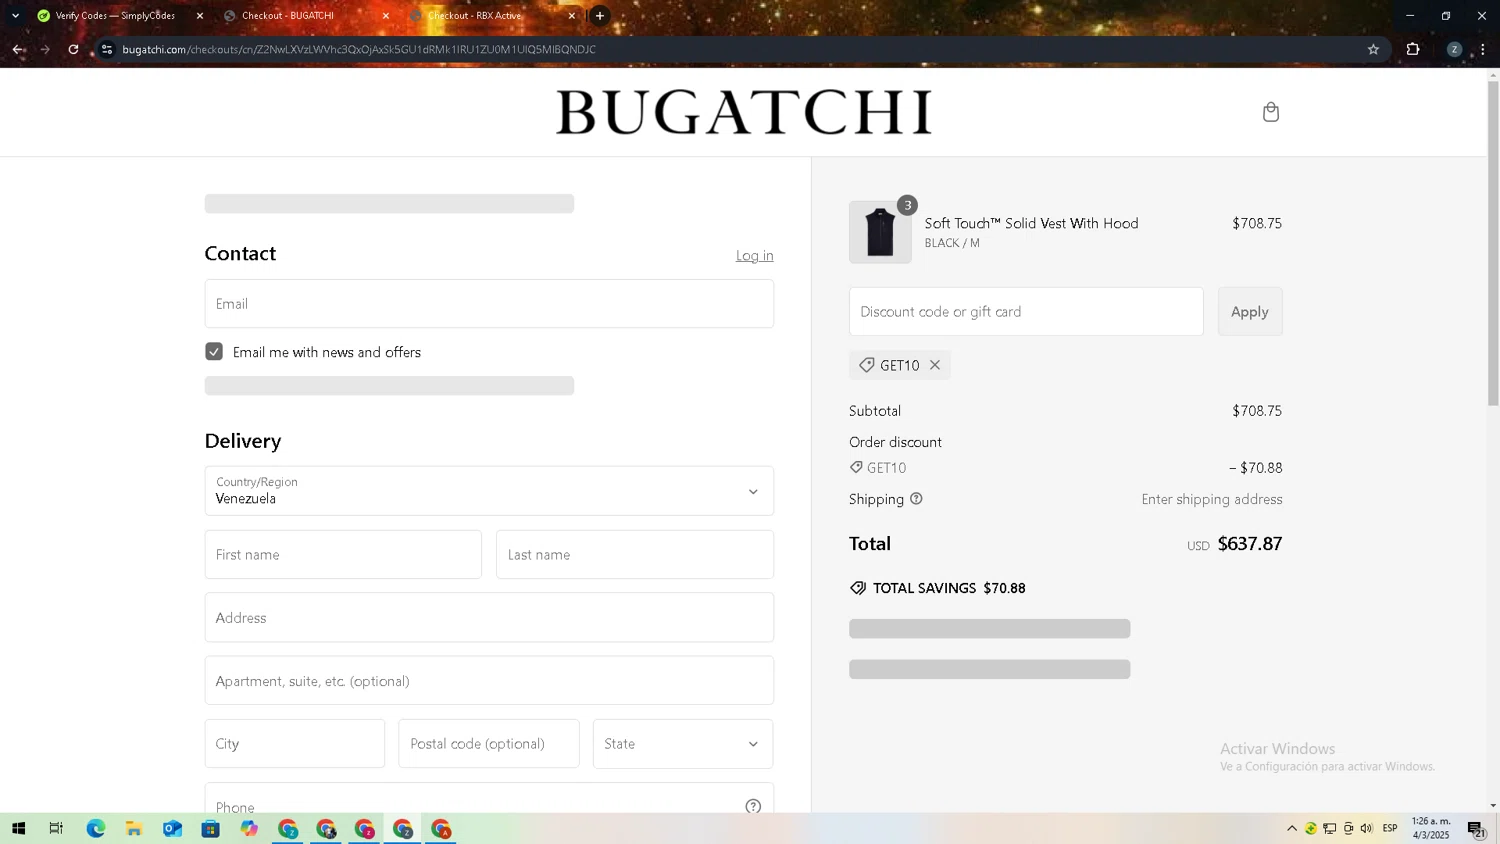1500x844 pixels.
Task: Close the Verify Codes SimplyCodes tab
Action: (x=200, y=16)
